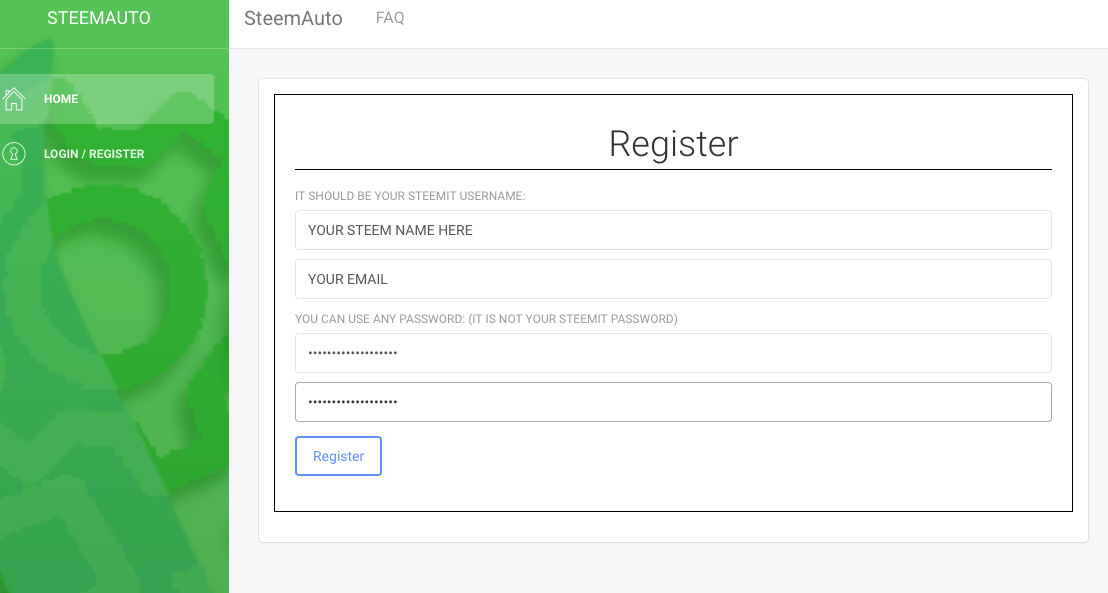1108x593 pixels.
Task: Click the IT SHOULD BE YOUR STEEMIT USERNAME label
Action: pos(410,196)
